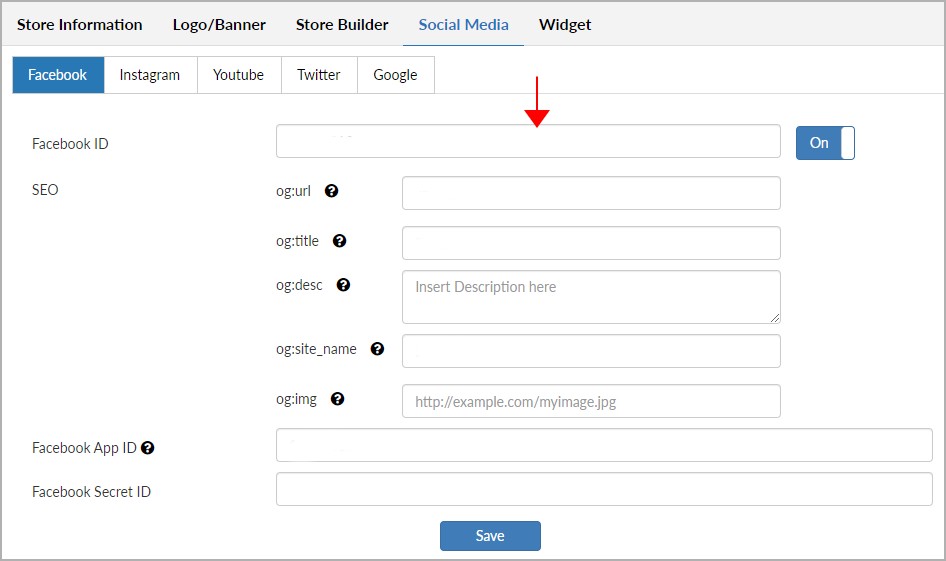This screenshot has width=946, height=561.
Task: Go to the Widget tab
Action: point(565,25)
